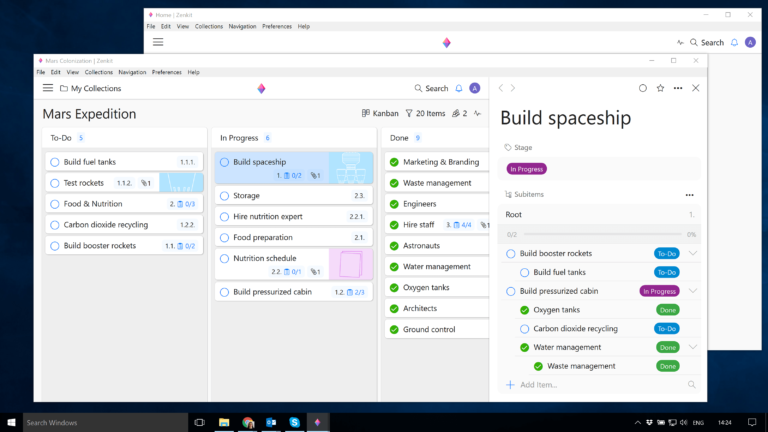Open the Kanban view switcher
The image size is (768, 432).
point(380,114)
